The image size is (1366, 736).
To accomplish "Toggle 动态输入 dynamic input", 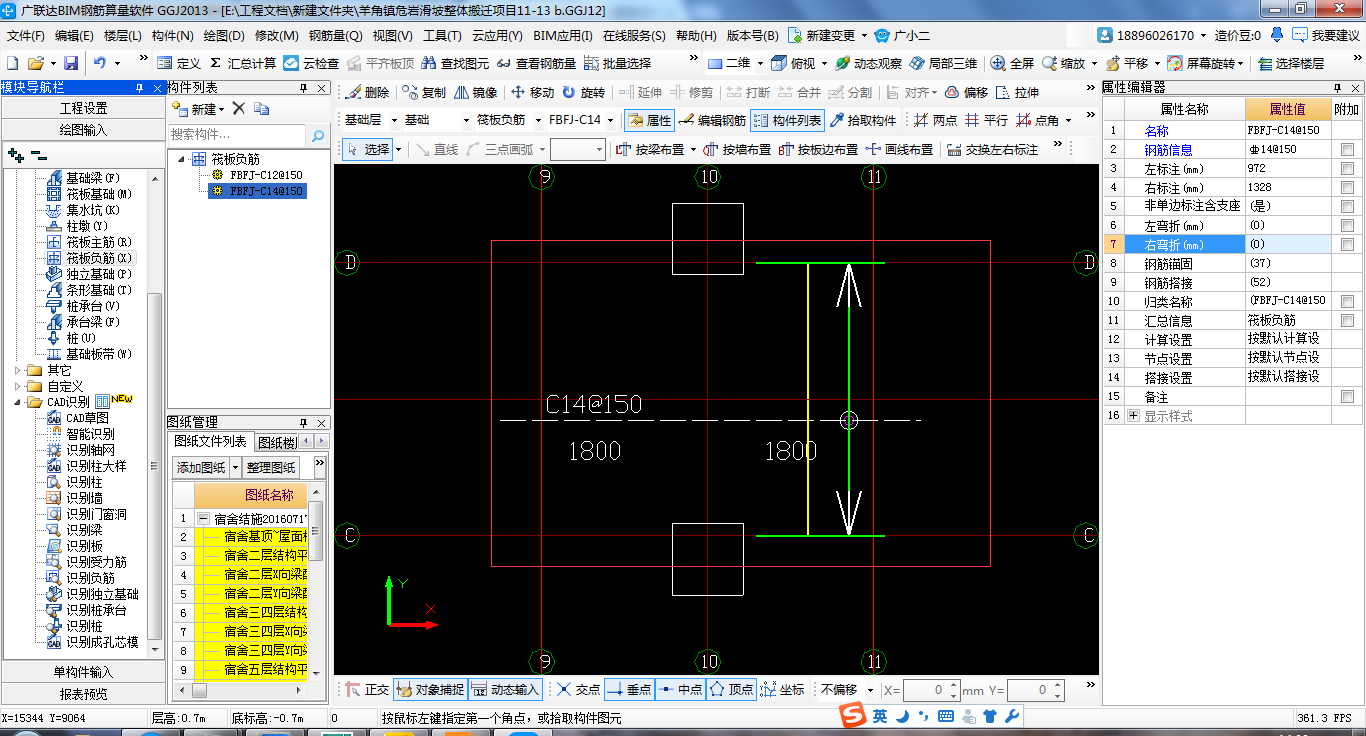I will pos(506,689).
